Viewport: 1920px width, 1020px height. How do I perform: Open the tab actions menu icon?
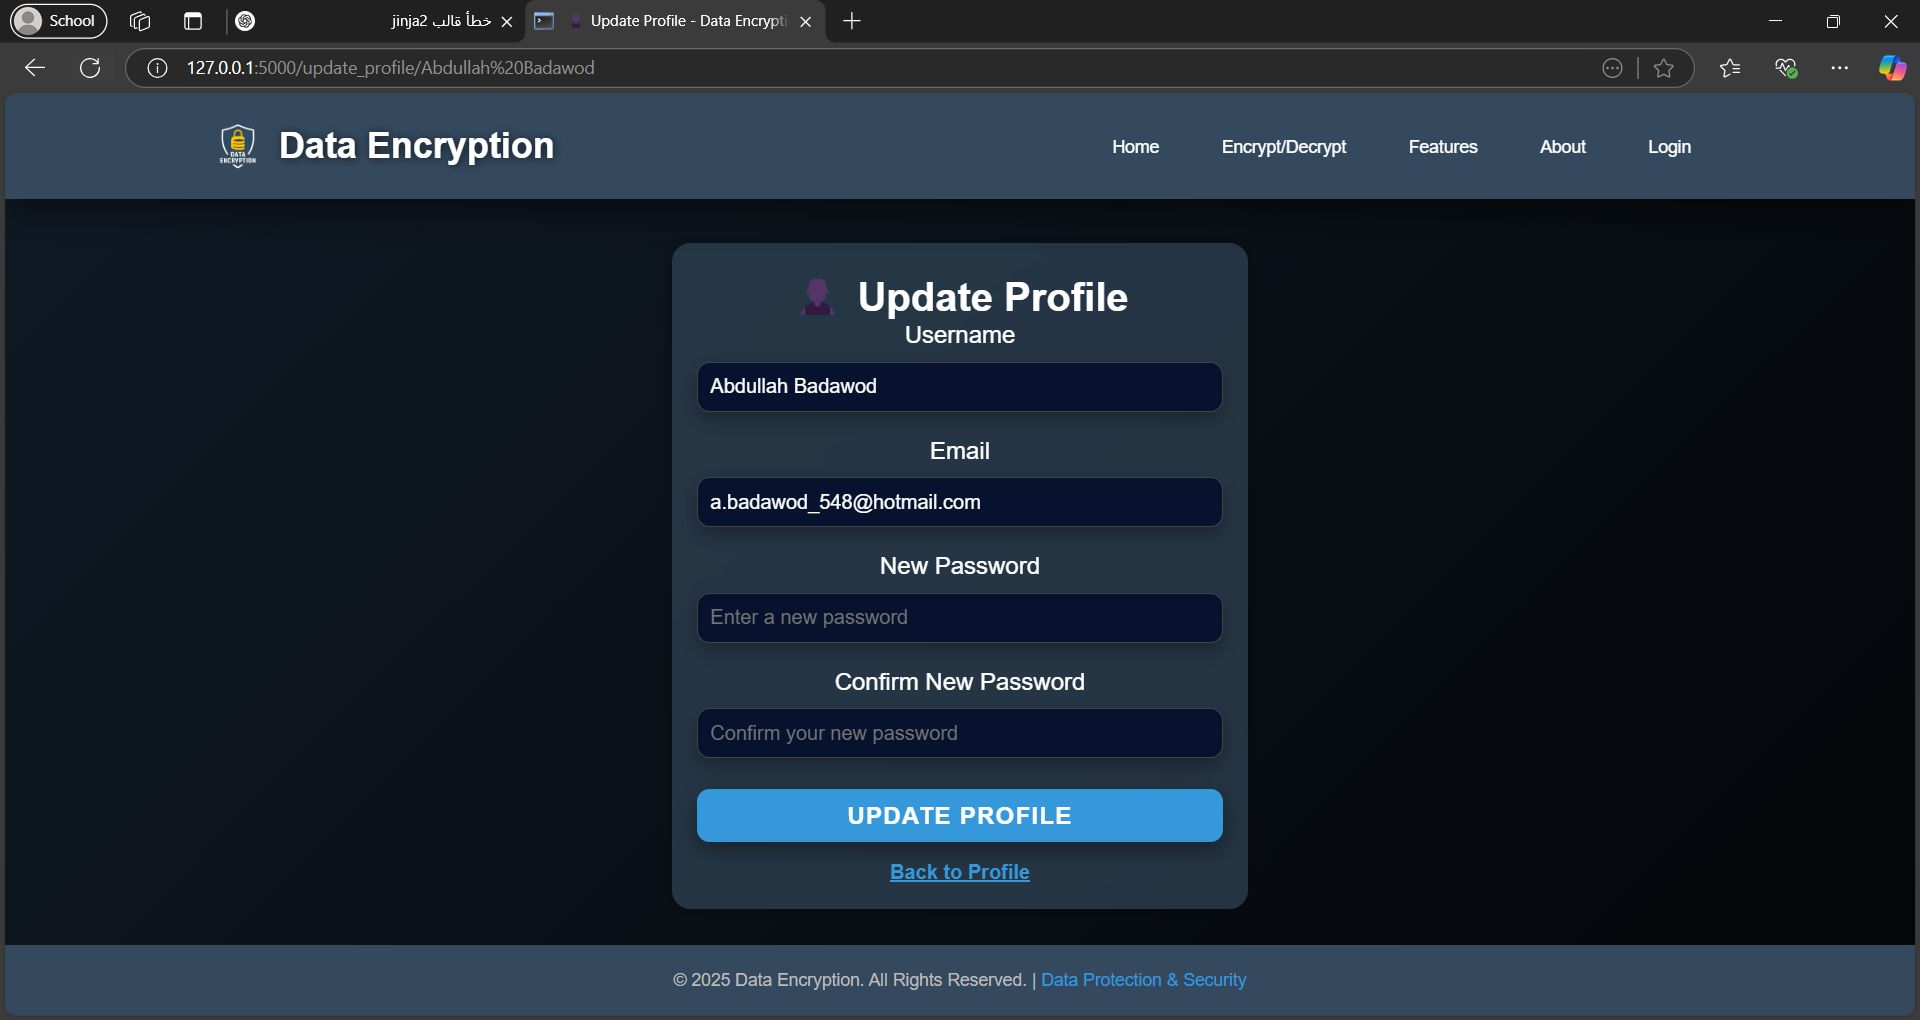[x=193, y=21]
